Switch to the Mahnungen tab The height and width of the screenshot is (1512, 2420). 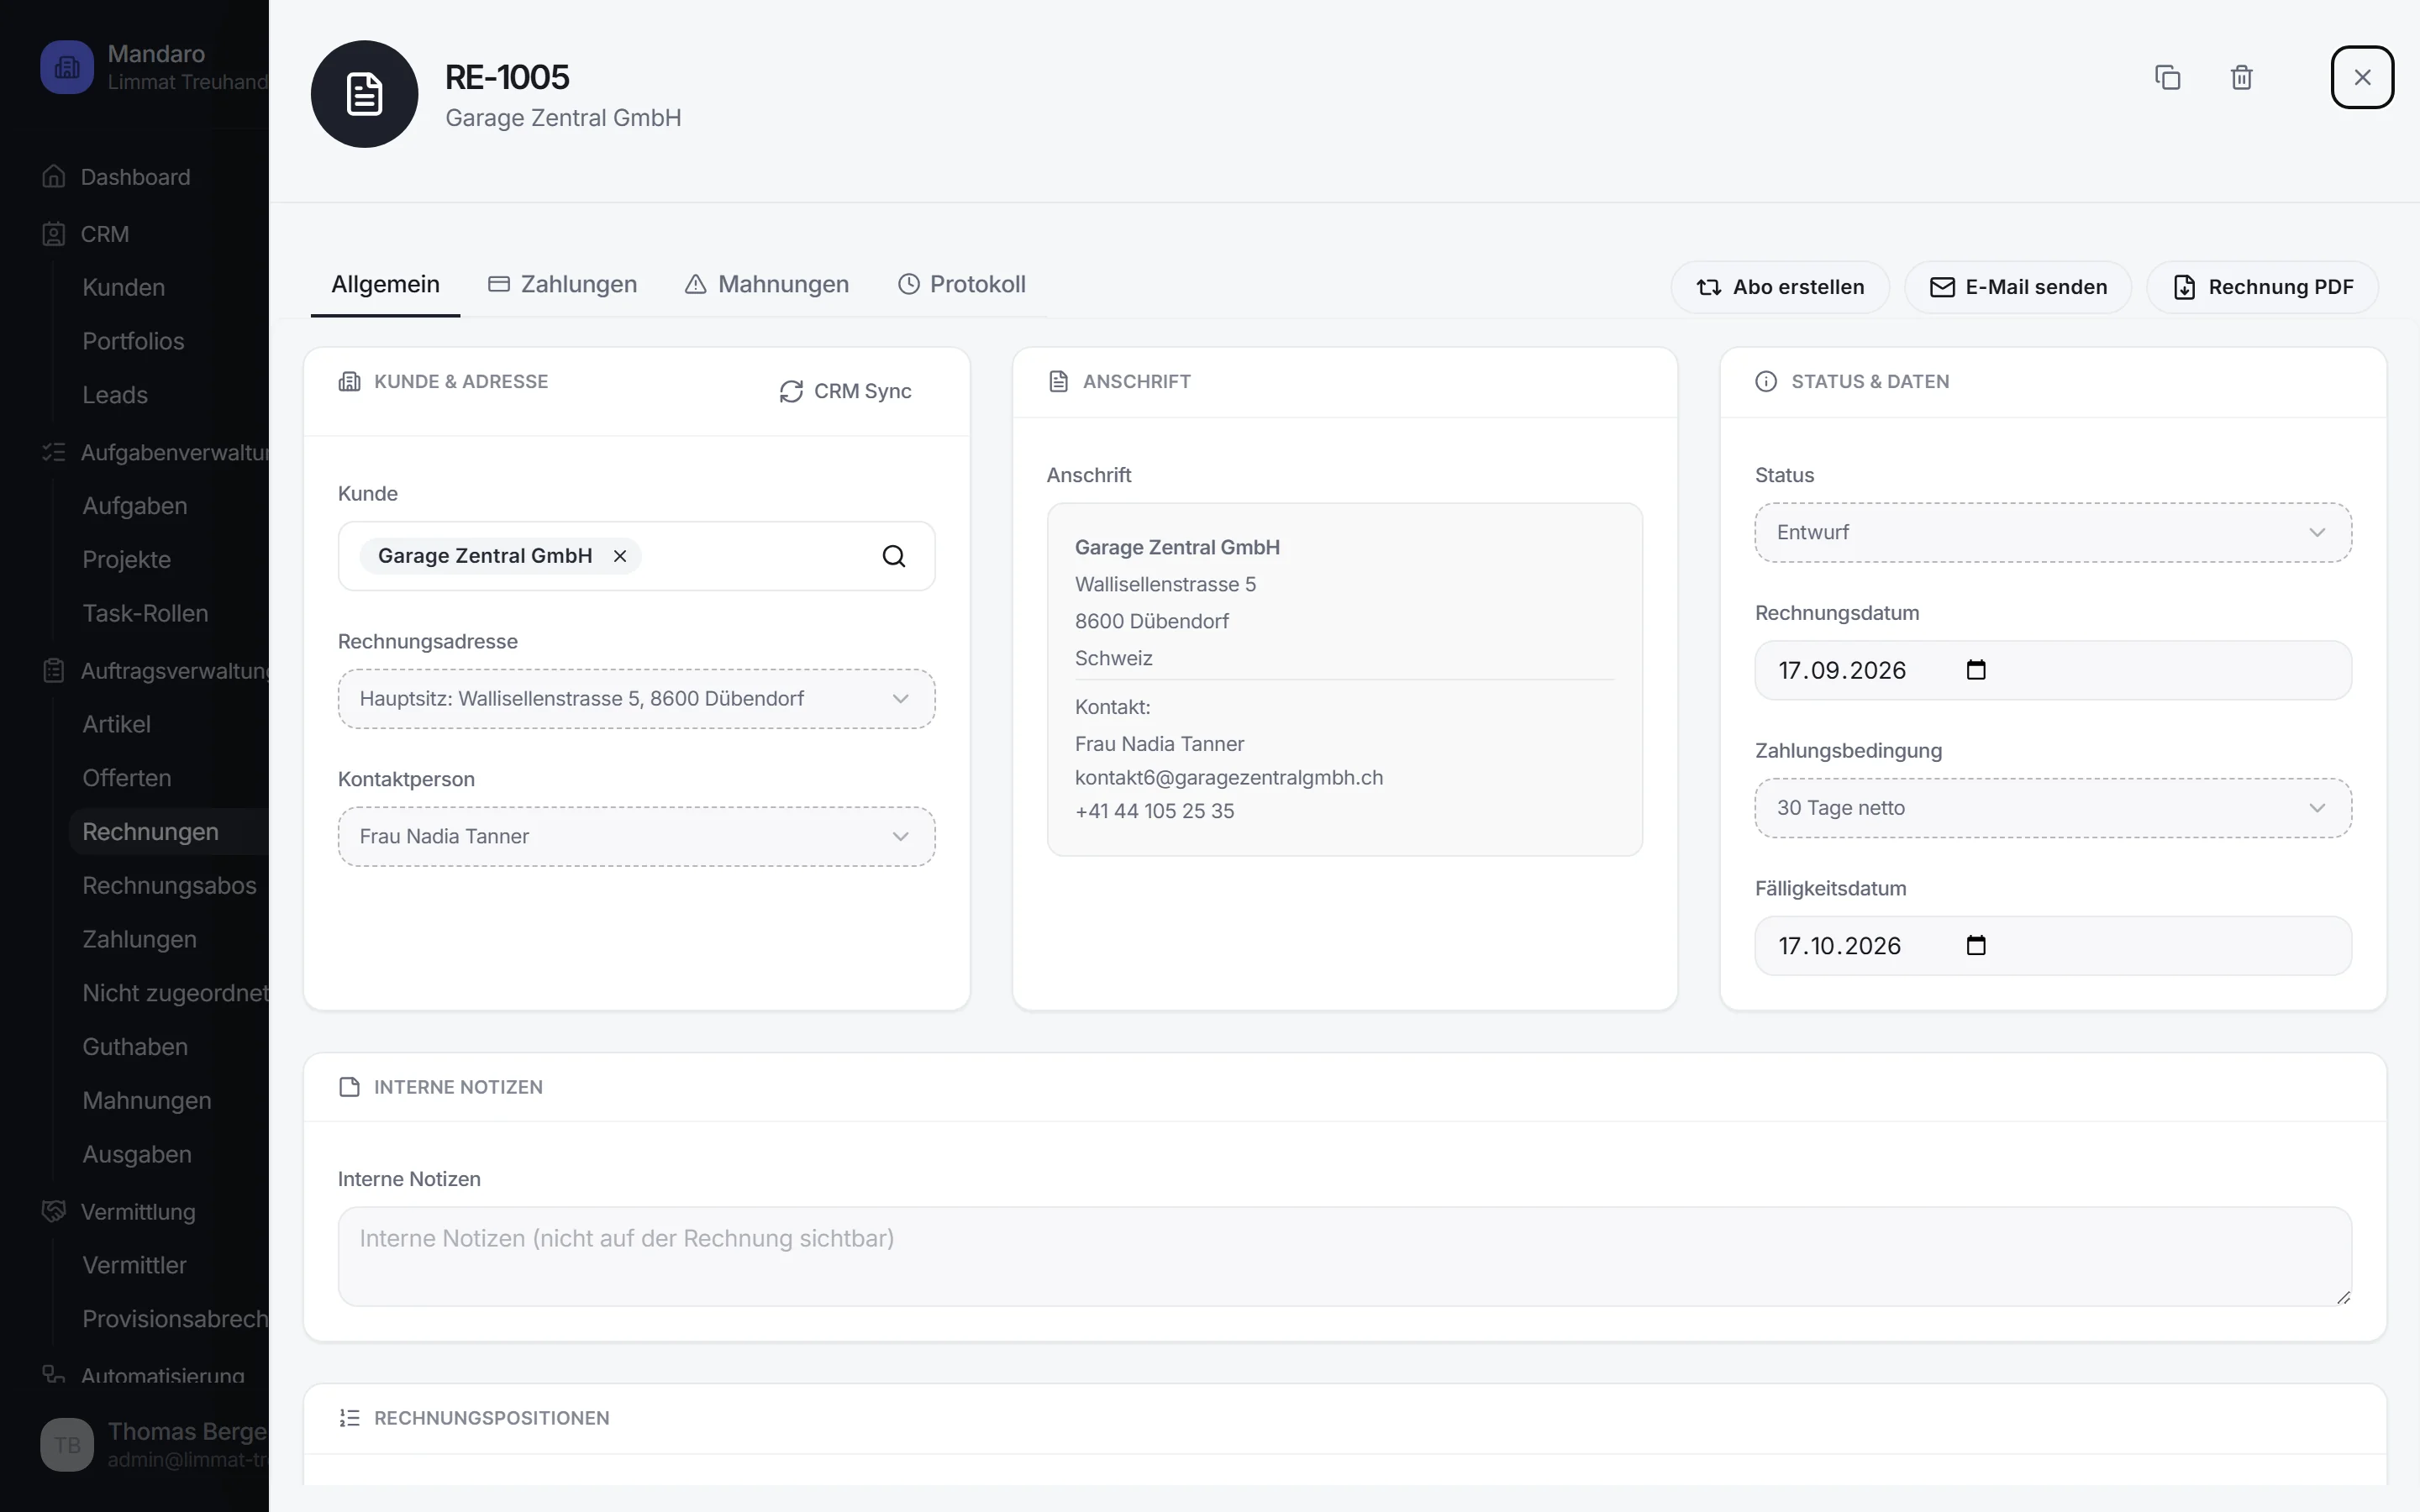[766, 285]
